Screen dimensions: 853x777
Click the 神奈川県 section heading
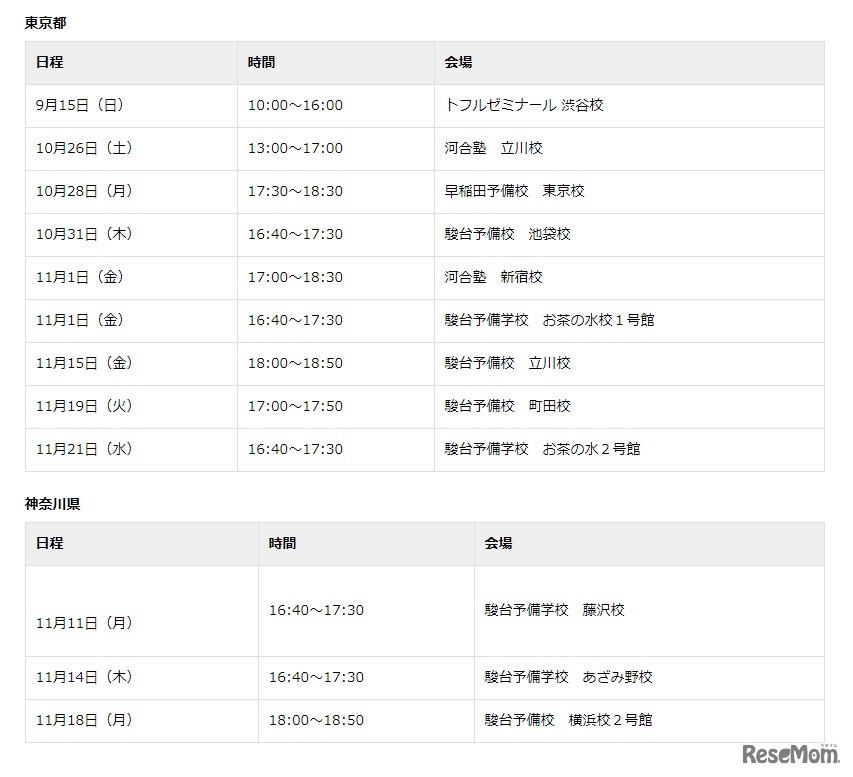click(x=53, y=504)
